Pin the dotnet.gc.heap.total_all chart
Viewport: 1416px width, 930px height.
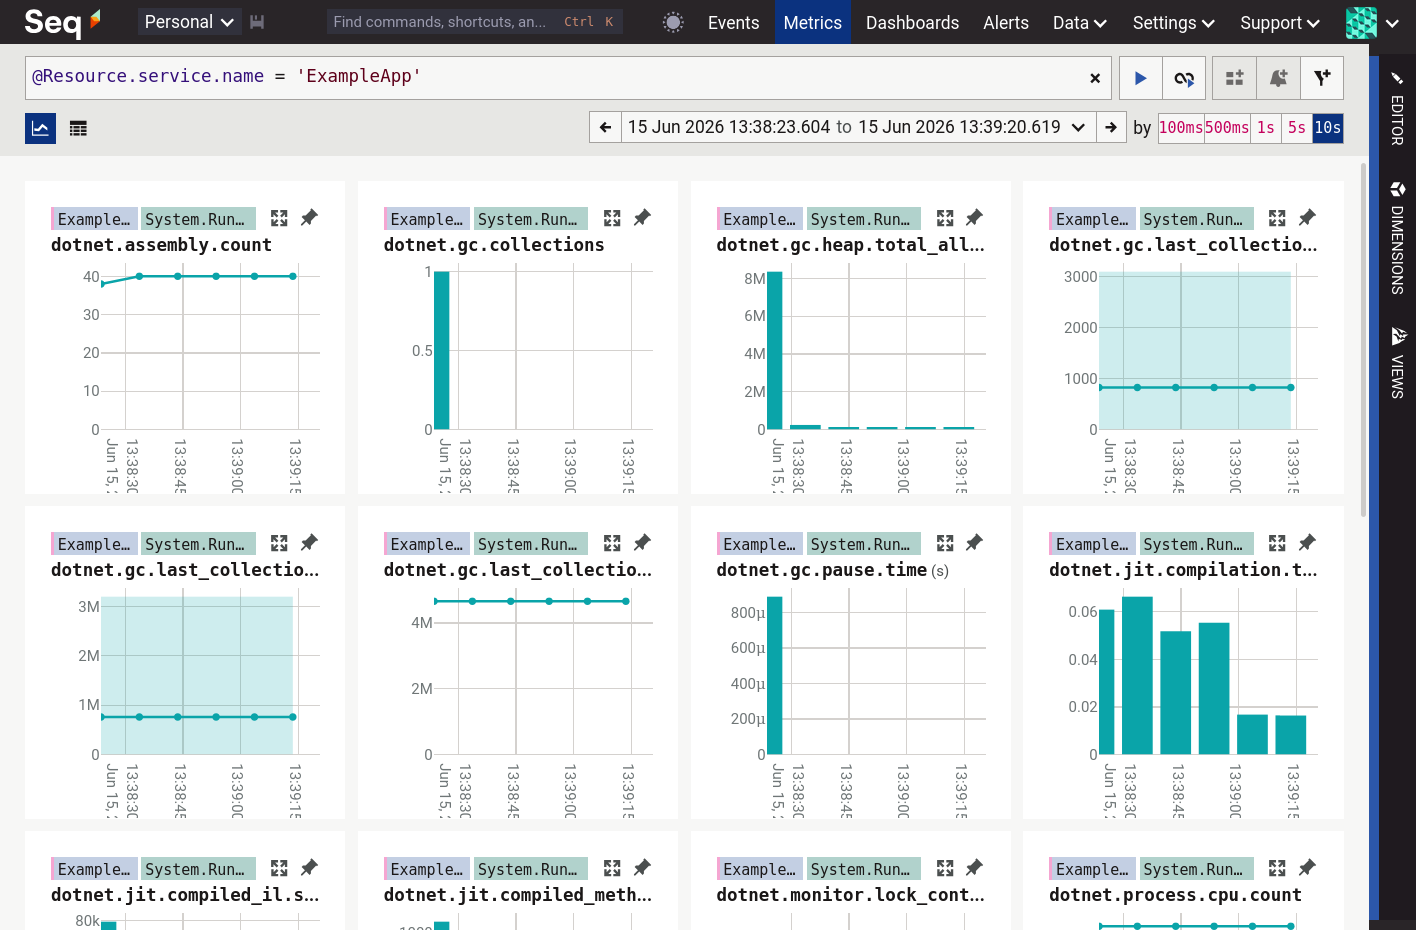pos(974,217)
